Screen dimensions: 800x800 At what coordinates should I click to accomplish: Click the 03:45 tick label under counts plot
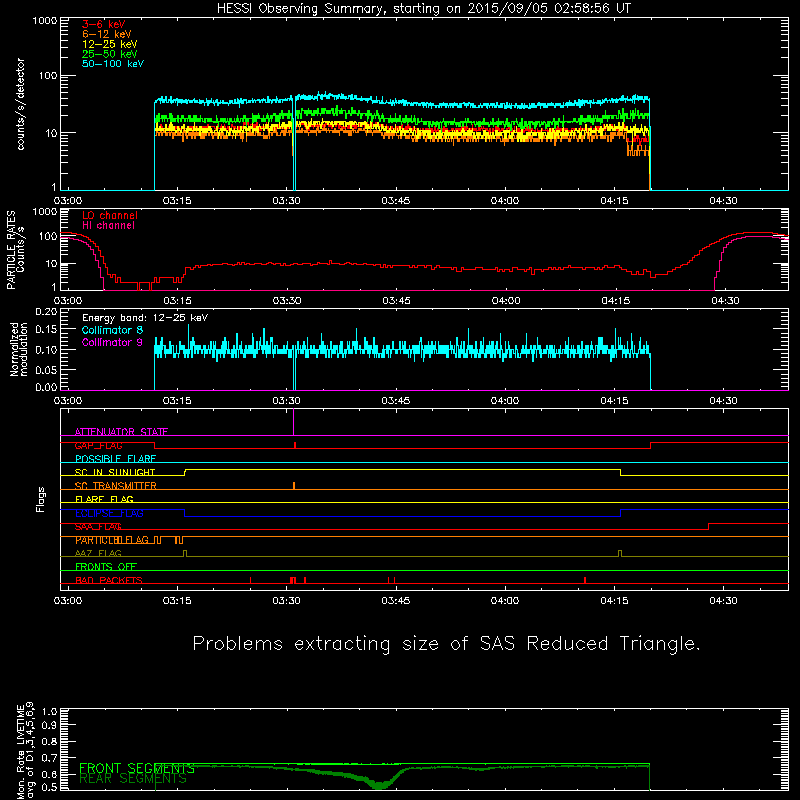[x=395, y=201]
